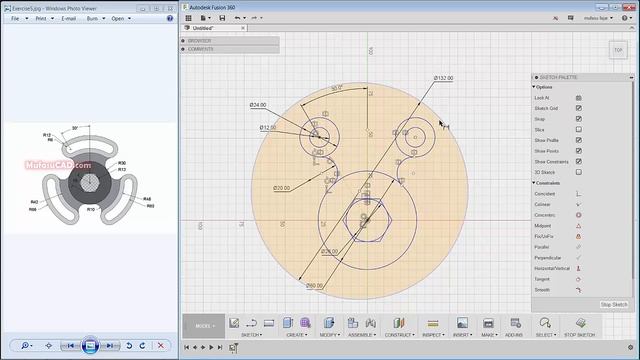Click the Stop Sketch toolbar icon

click(580, 323)
